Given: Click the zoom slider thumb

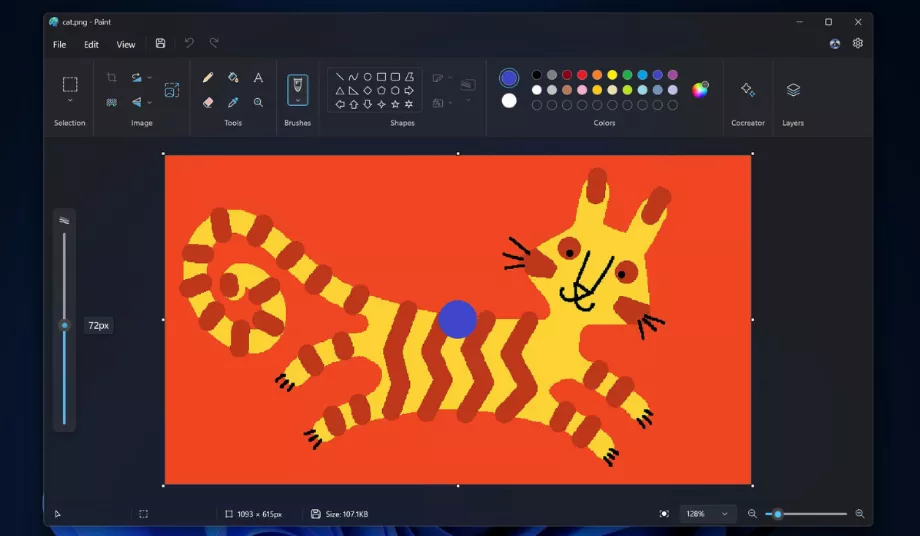Looking at the screenshot, I should tap(778, 514).
